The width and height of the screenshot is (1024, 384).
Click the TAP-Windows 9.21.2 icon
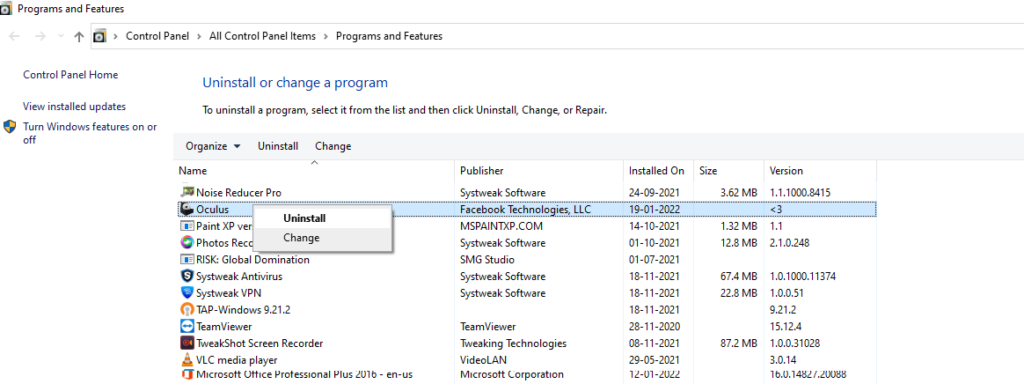coord(187,310)
